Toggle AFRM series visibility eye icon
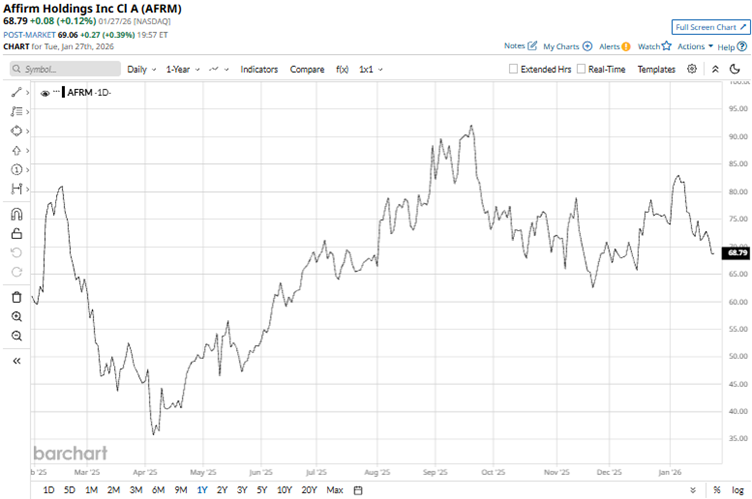 point(45,93)
